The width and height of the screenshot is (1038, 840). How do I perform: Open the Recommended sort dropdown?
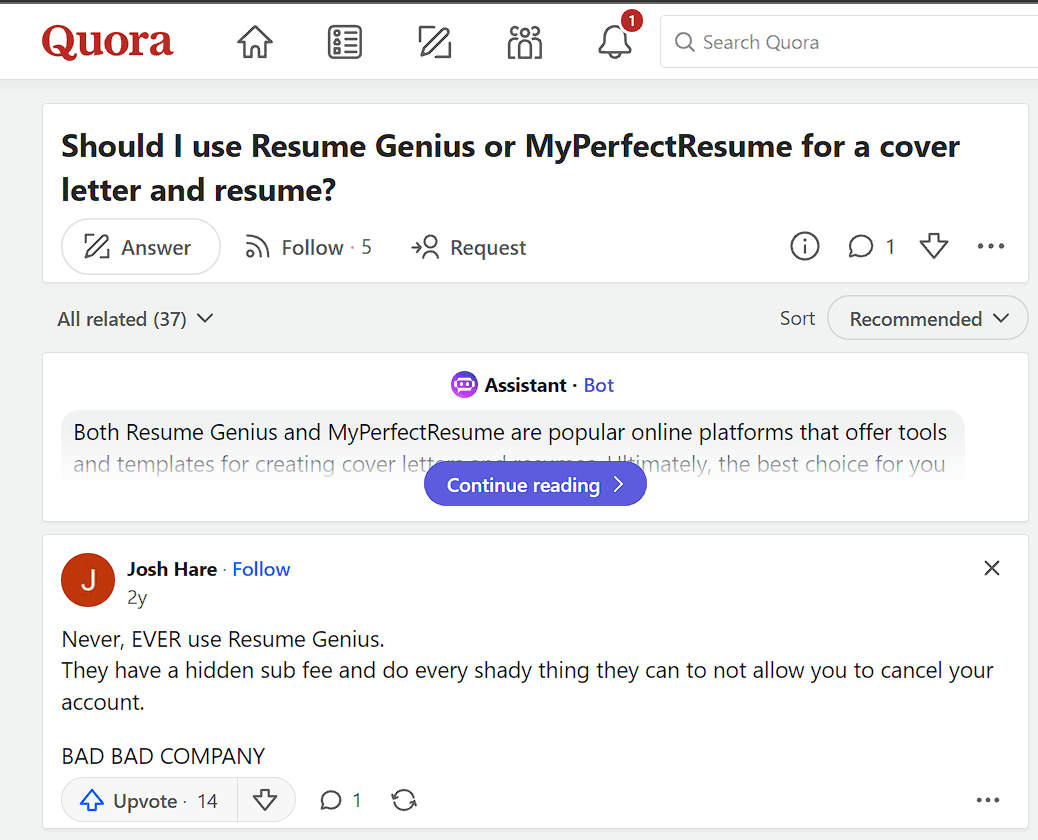(928, 319)
